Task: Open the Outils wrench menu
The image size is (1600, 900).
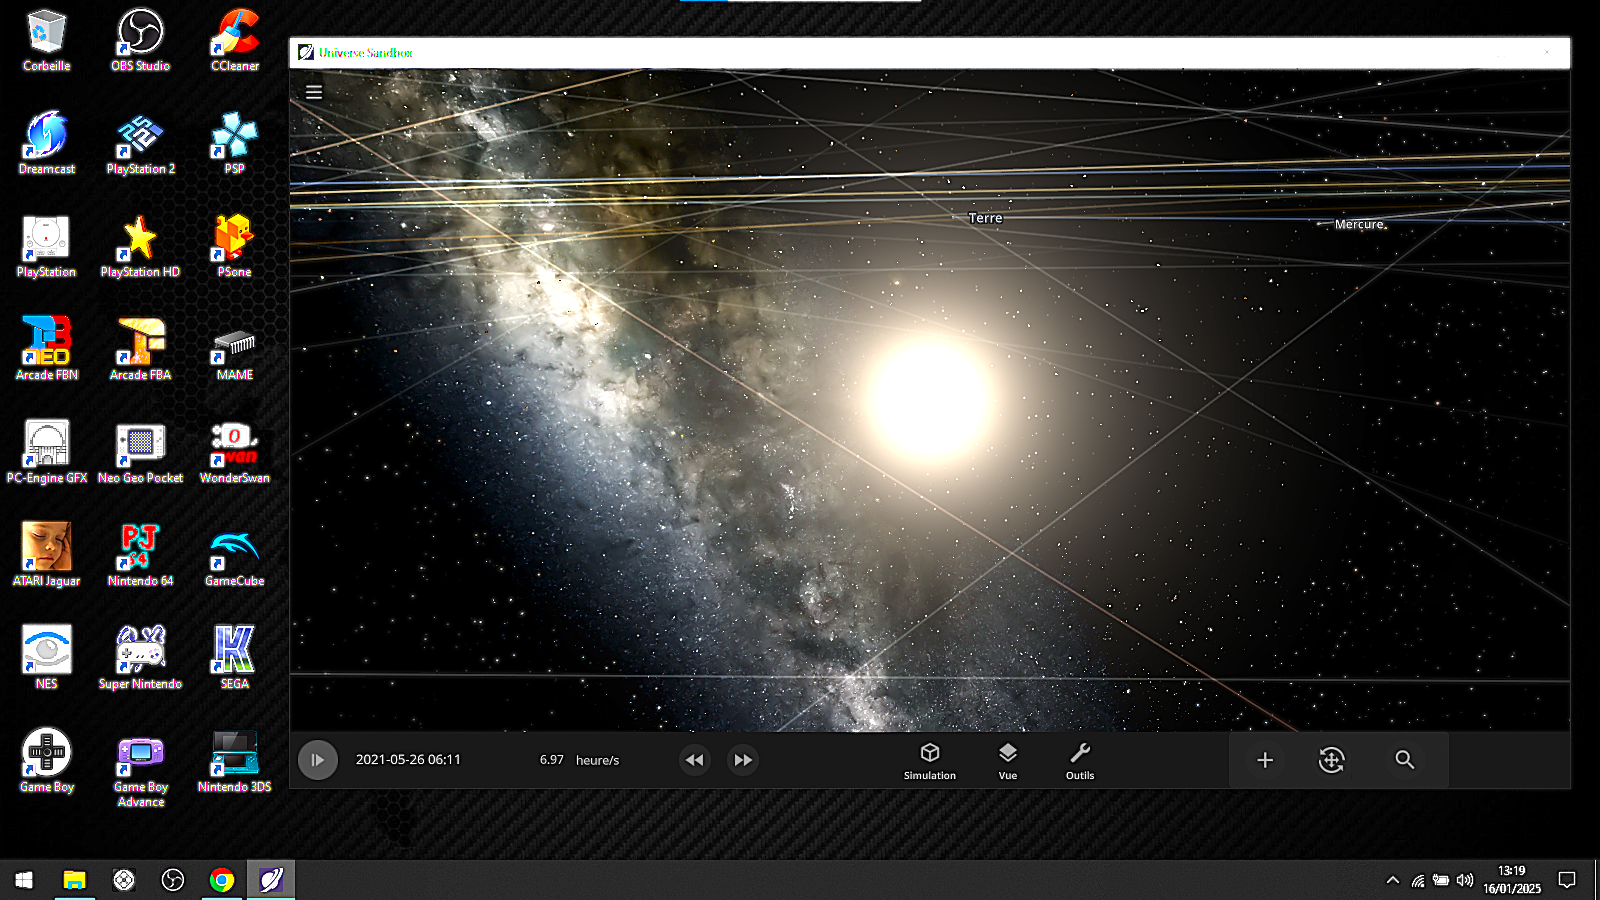Action: 1080,760
